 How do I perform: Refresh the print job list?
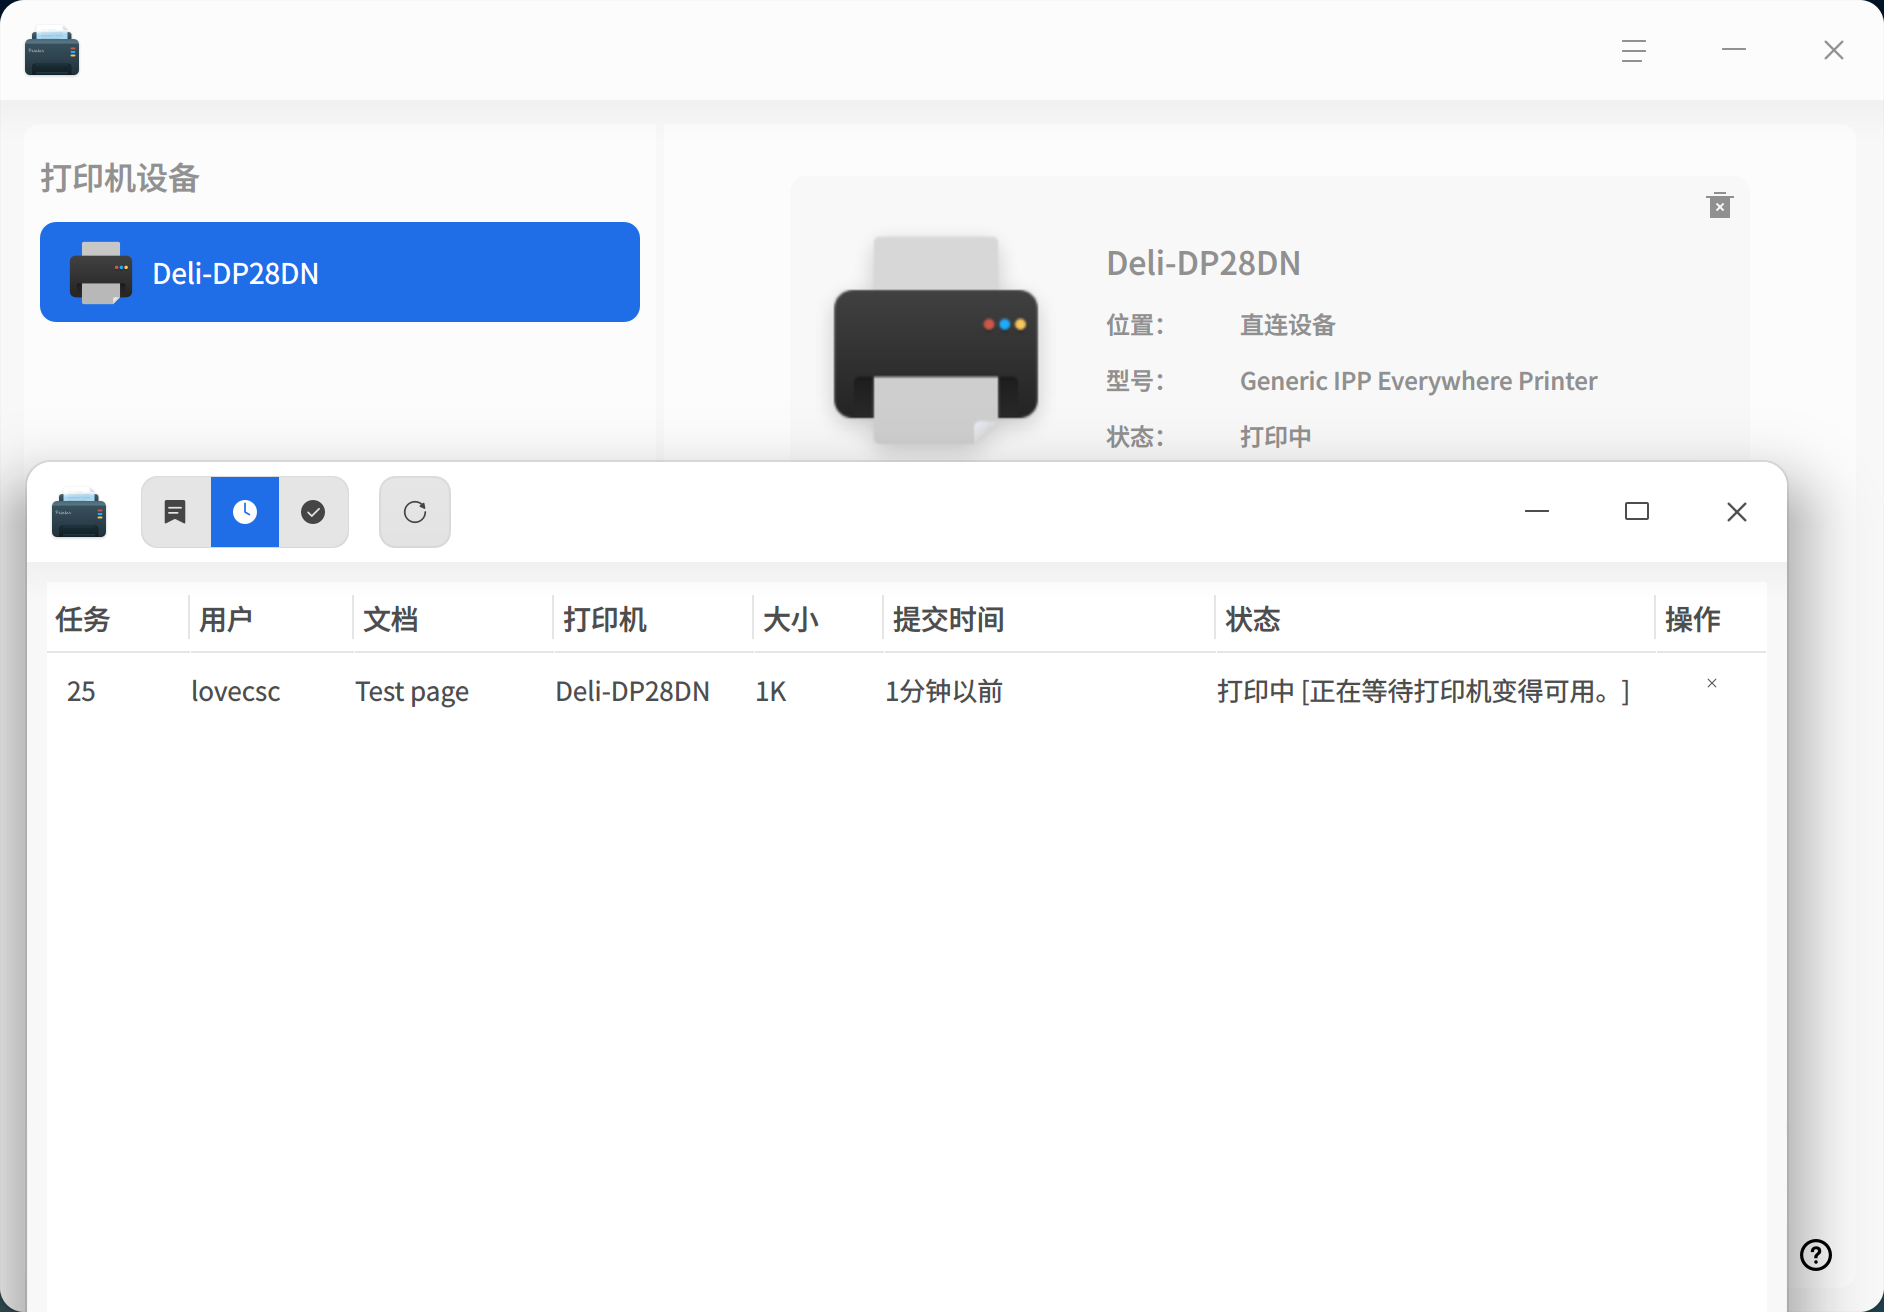(x=415, y=512)
